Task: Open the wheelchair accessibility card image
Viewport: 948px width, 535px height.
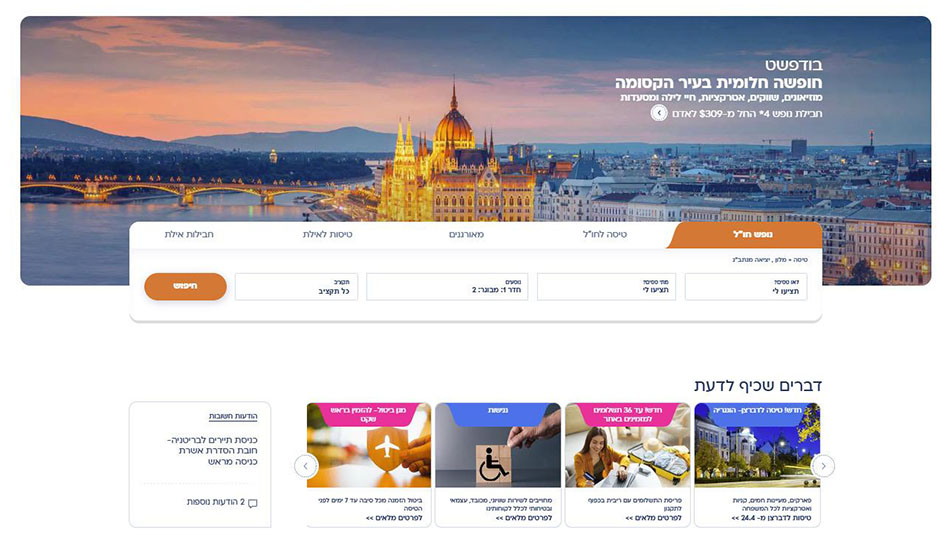Action: (x=498, y=446)
